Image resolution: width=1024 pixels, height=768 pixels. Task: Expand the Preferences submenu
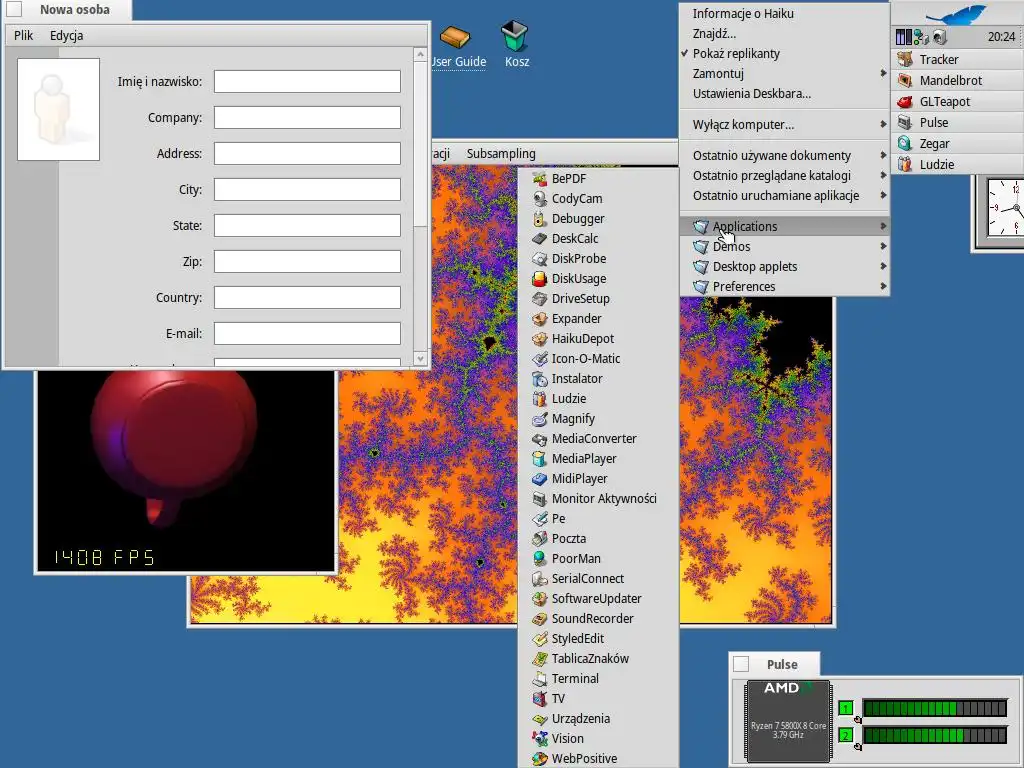pos(784,287)
